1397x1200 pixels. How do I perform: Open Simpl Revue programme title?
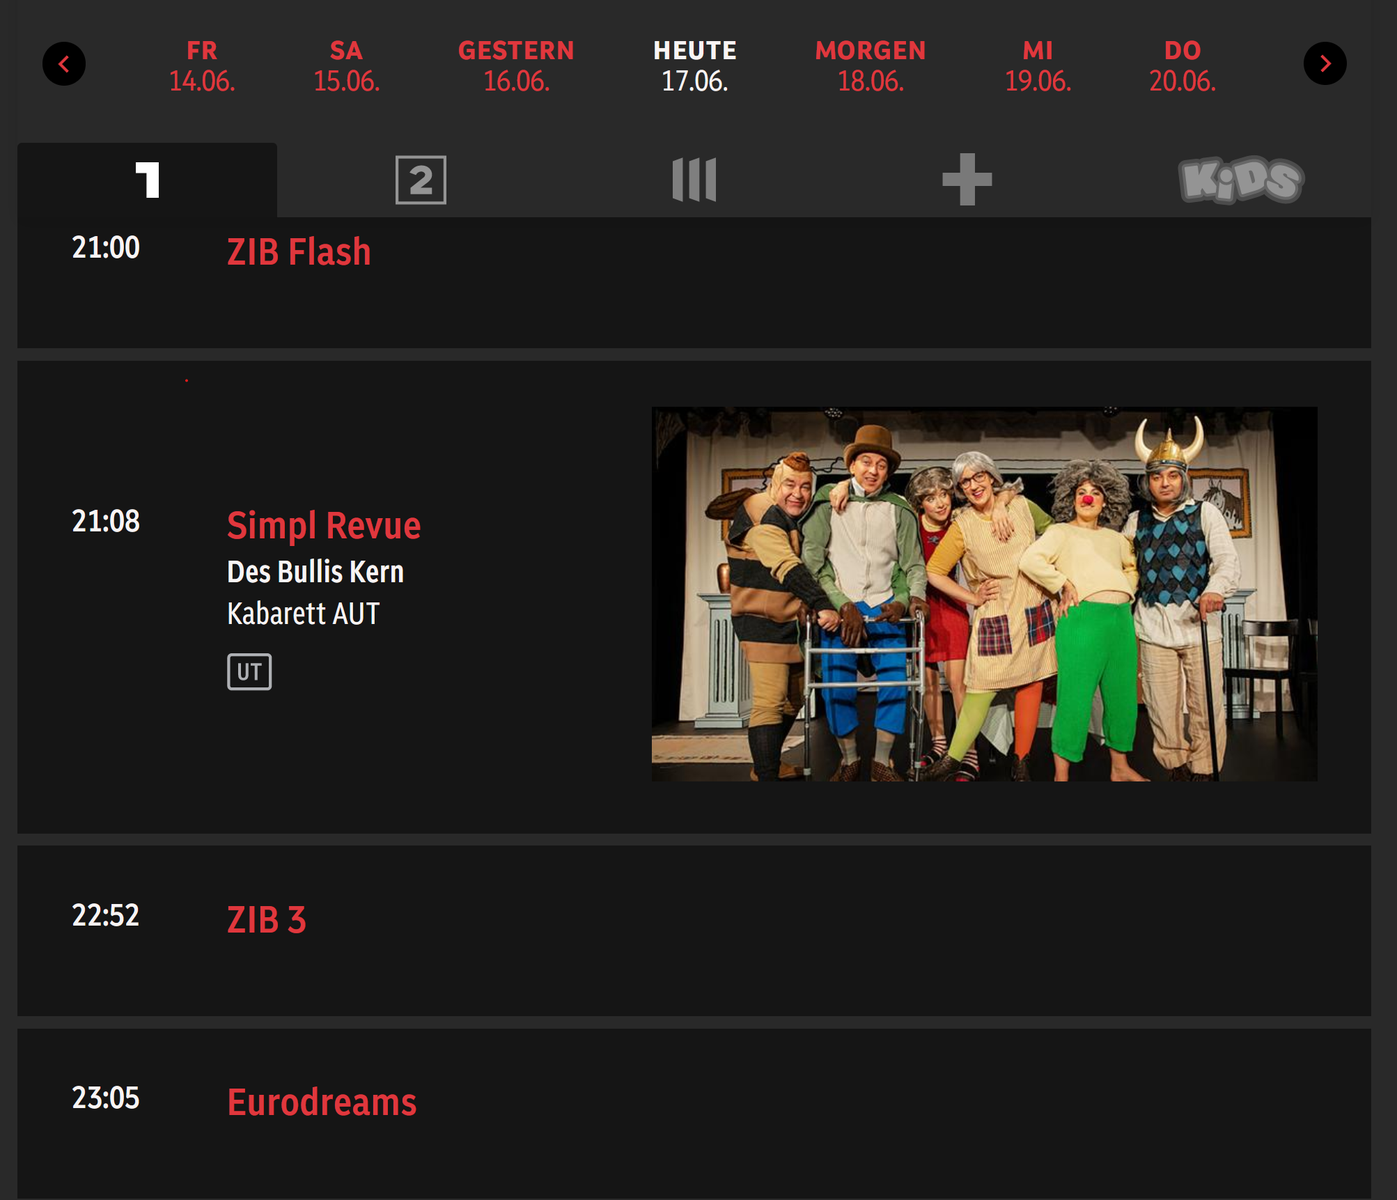point(324,525)
